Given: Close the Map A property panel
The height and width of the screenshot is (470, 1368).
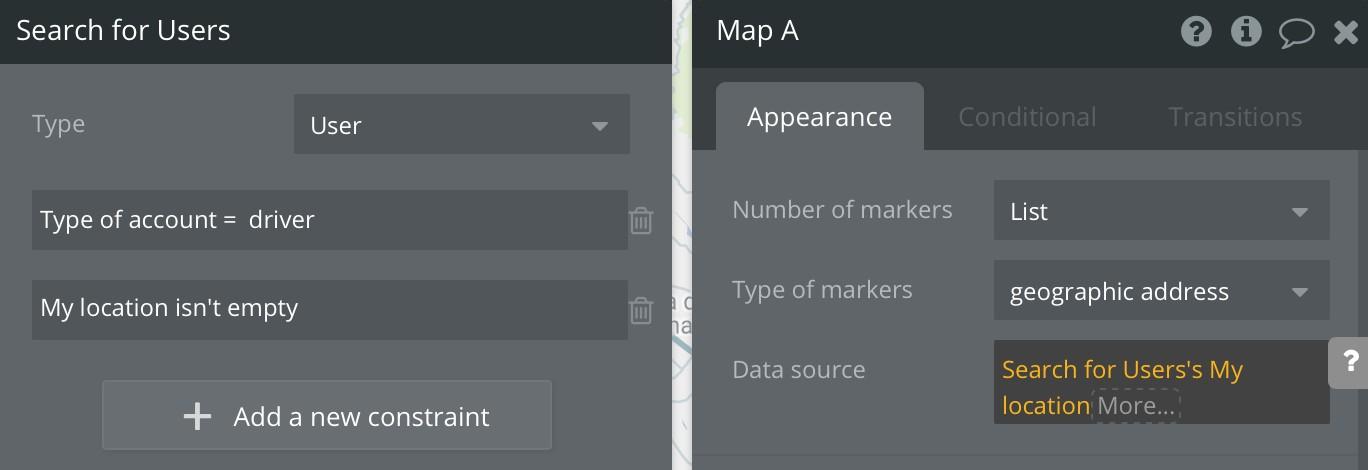Looking at the screenshot, I should tap(1346, 33).
